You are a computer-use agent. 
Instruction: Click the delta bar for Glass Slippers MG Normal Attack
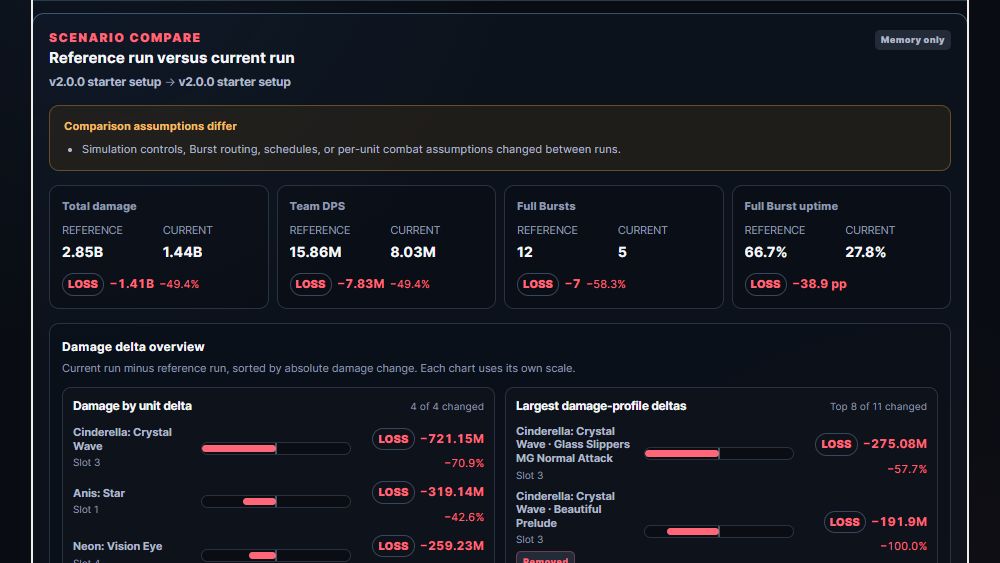tap(719, 453)
